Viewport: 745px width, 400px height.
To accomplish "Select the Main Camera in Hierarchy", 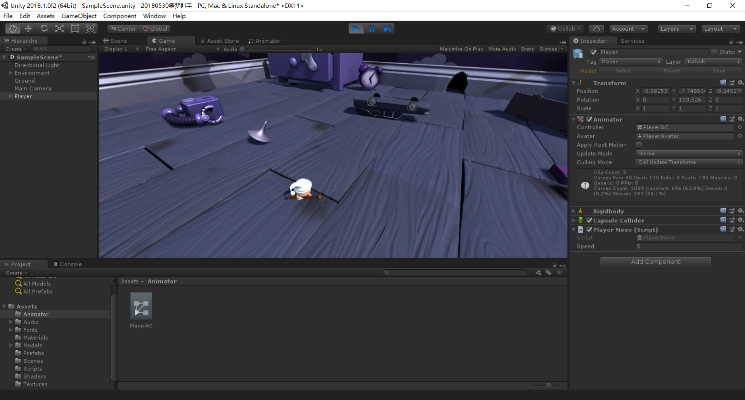I will (31, 88).
